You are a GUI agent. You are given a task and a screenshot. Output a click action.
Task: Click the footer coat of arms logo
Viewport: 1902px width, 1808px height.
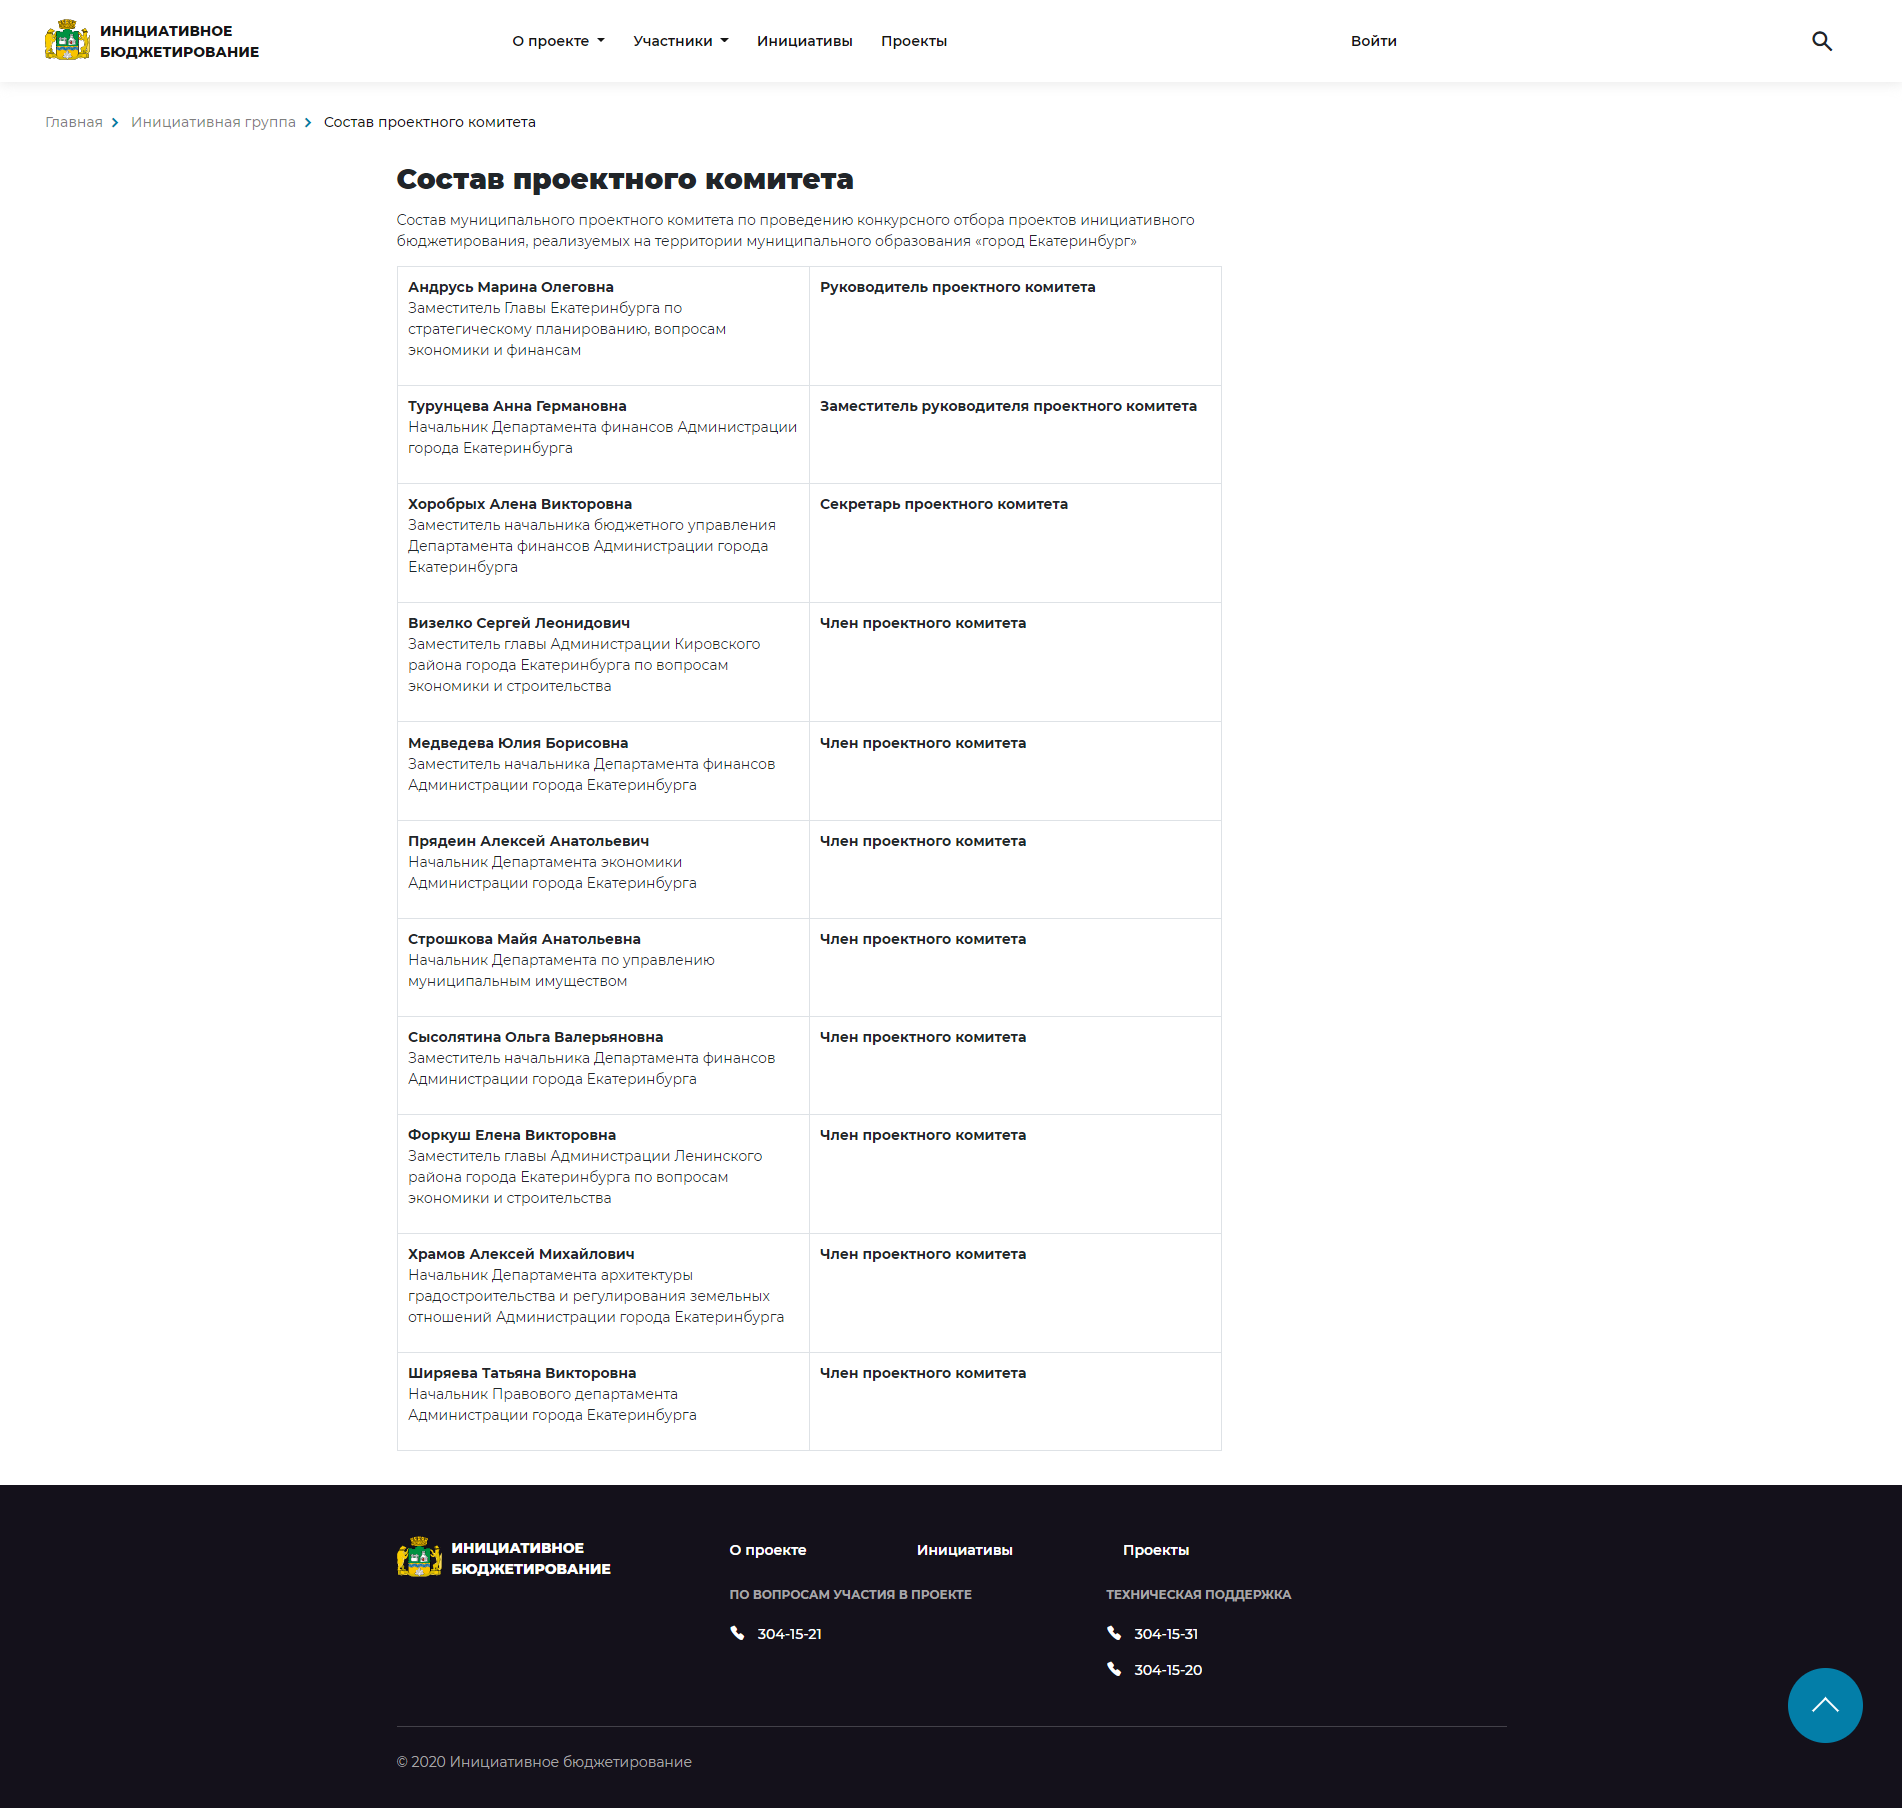click(419, 1558)
